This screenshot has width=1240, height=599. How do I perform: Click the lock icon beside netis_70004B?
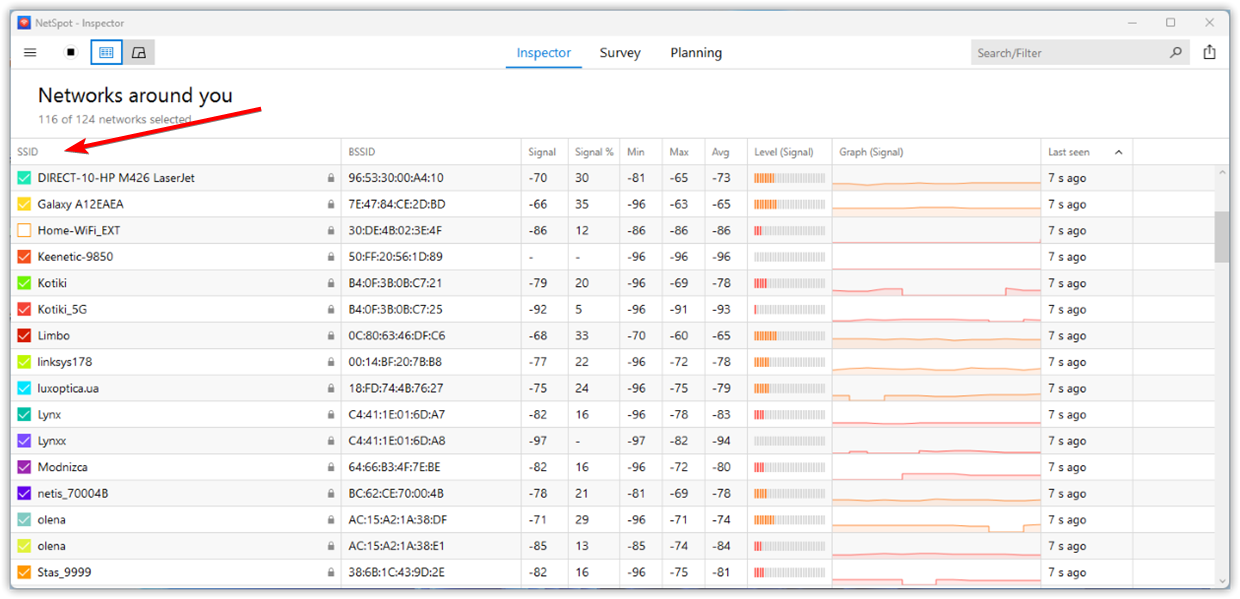click(330, 493)
